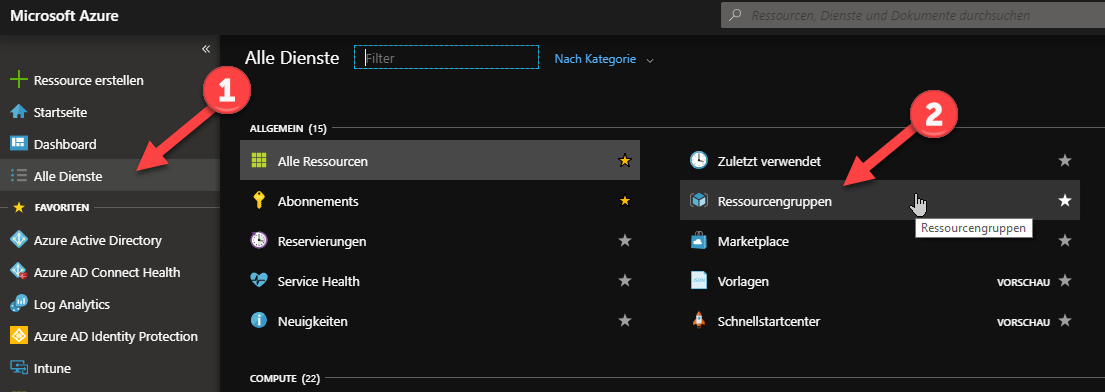Click the Reservierungen clock icon
Screen dimensions: 1105x392
(x=259, y=240)
